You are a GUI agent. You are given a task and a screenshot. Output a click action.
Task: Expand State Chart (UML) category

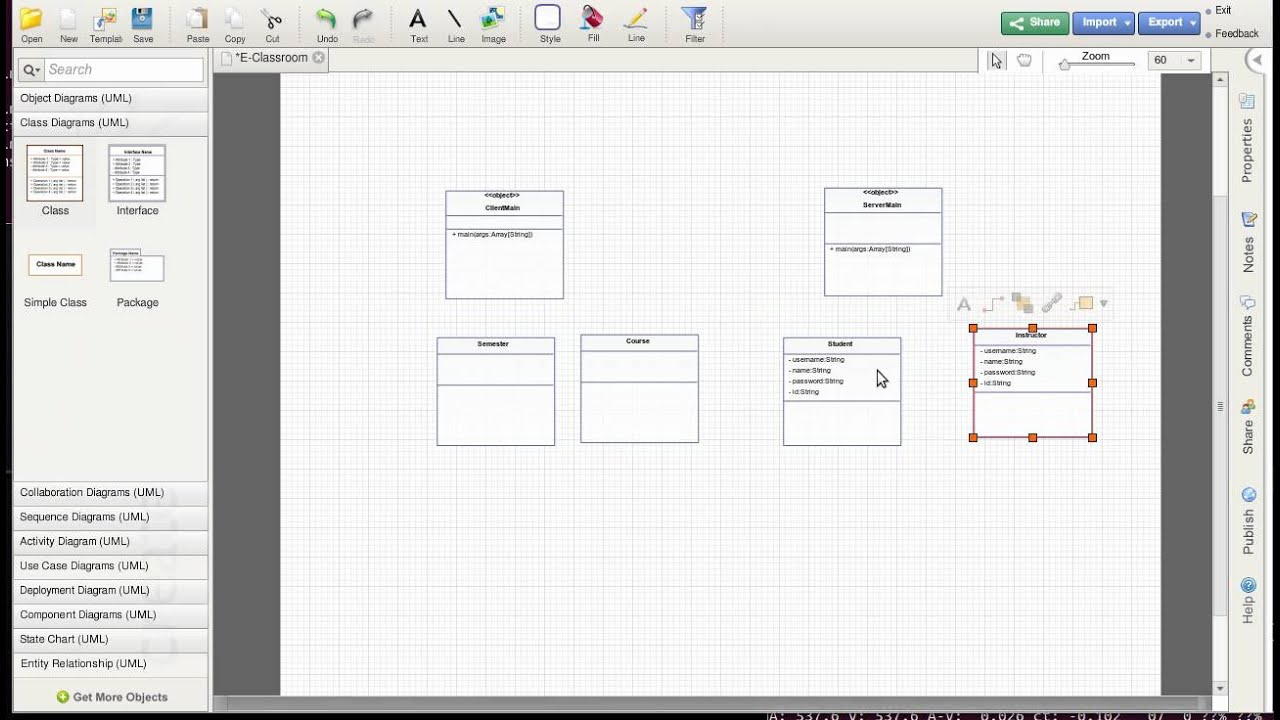click(111, 639)
